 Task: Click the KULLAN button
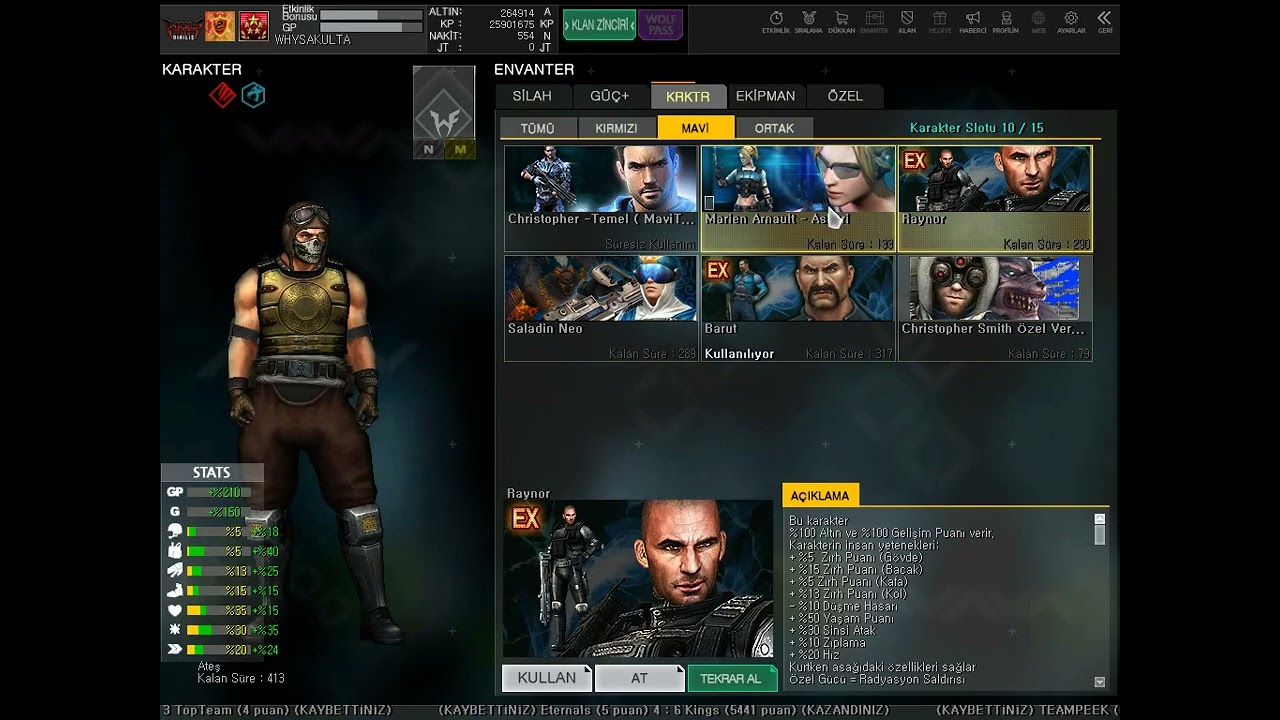547,678
